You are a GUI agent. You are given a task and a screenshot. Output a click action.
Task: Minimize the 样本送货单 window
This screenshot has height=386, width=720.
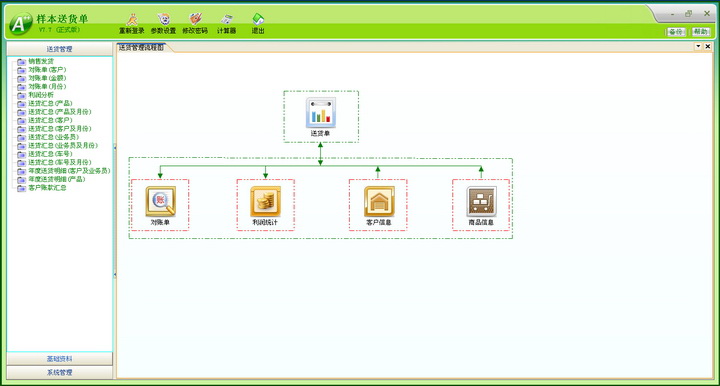672,14
